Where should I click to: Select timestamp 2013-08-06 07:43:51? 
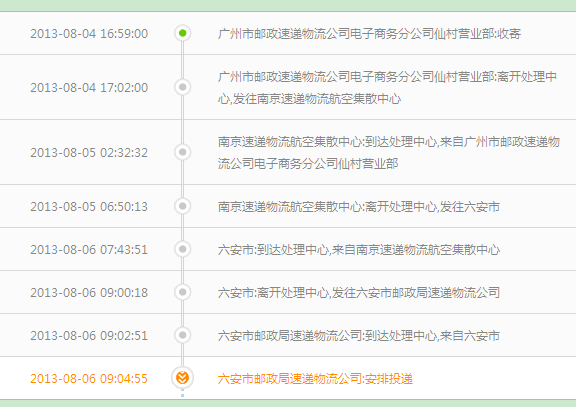tap(89, 250)
